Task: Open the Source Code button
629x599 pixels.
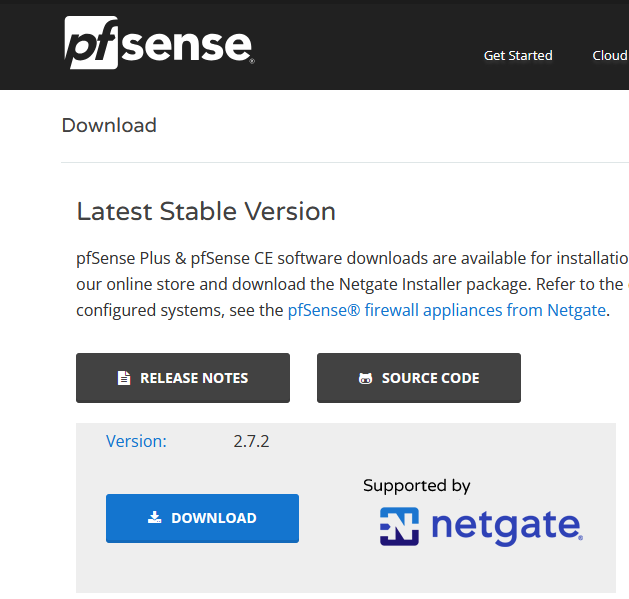Action: 419,378
